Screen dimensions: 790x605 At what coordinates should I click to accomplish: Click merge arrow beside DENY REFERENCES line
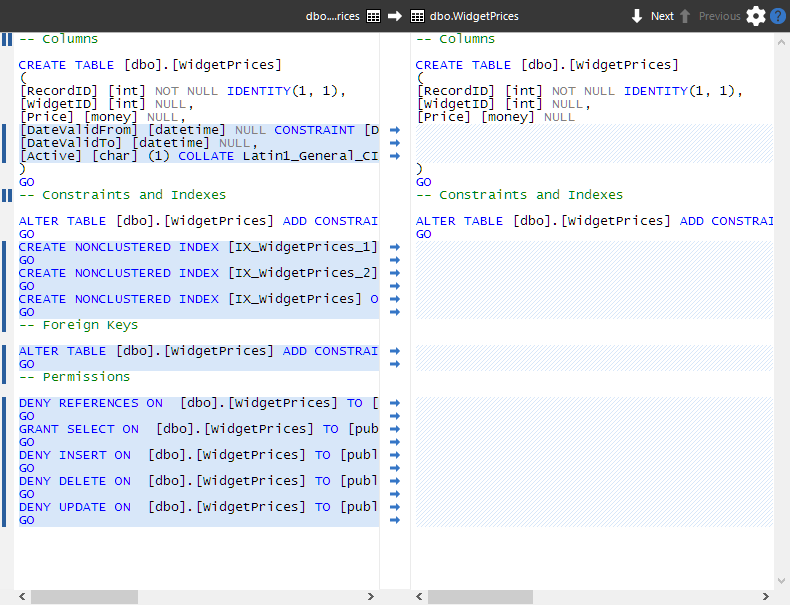click(x=394, y=403)
